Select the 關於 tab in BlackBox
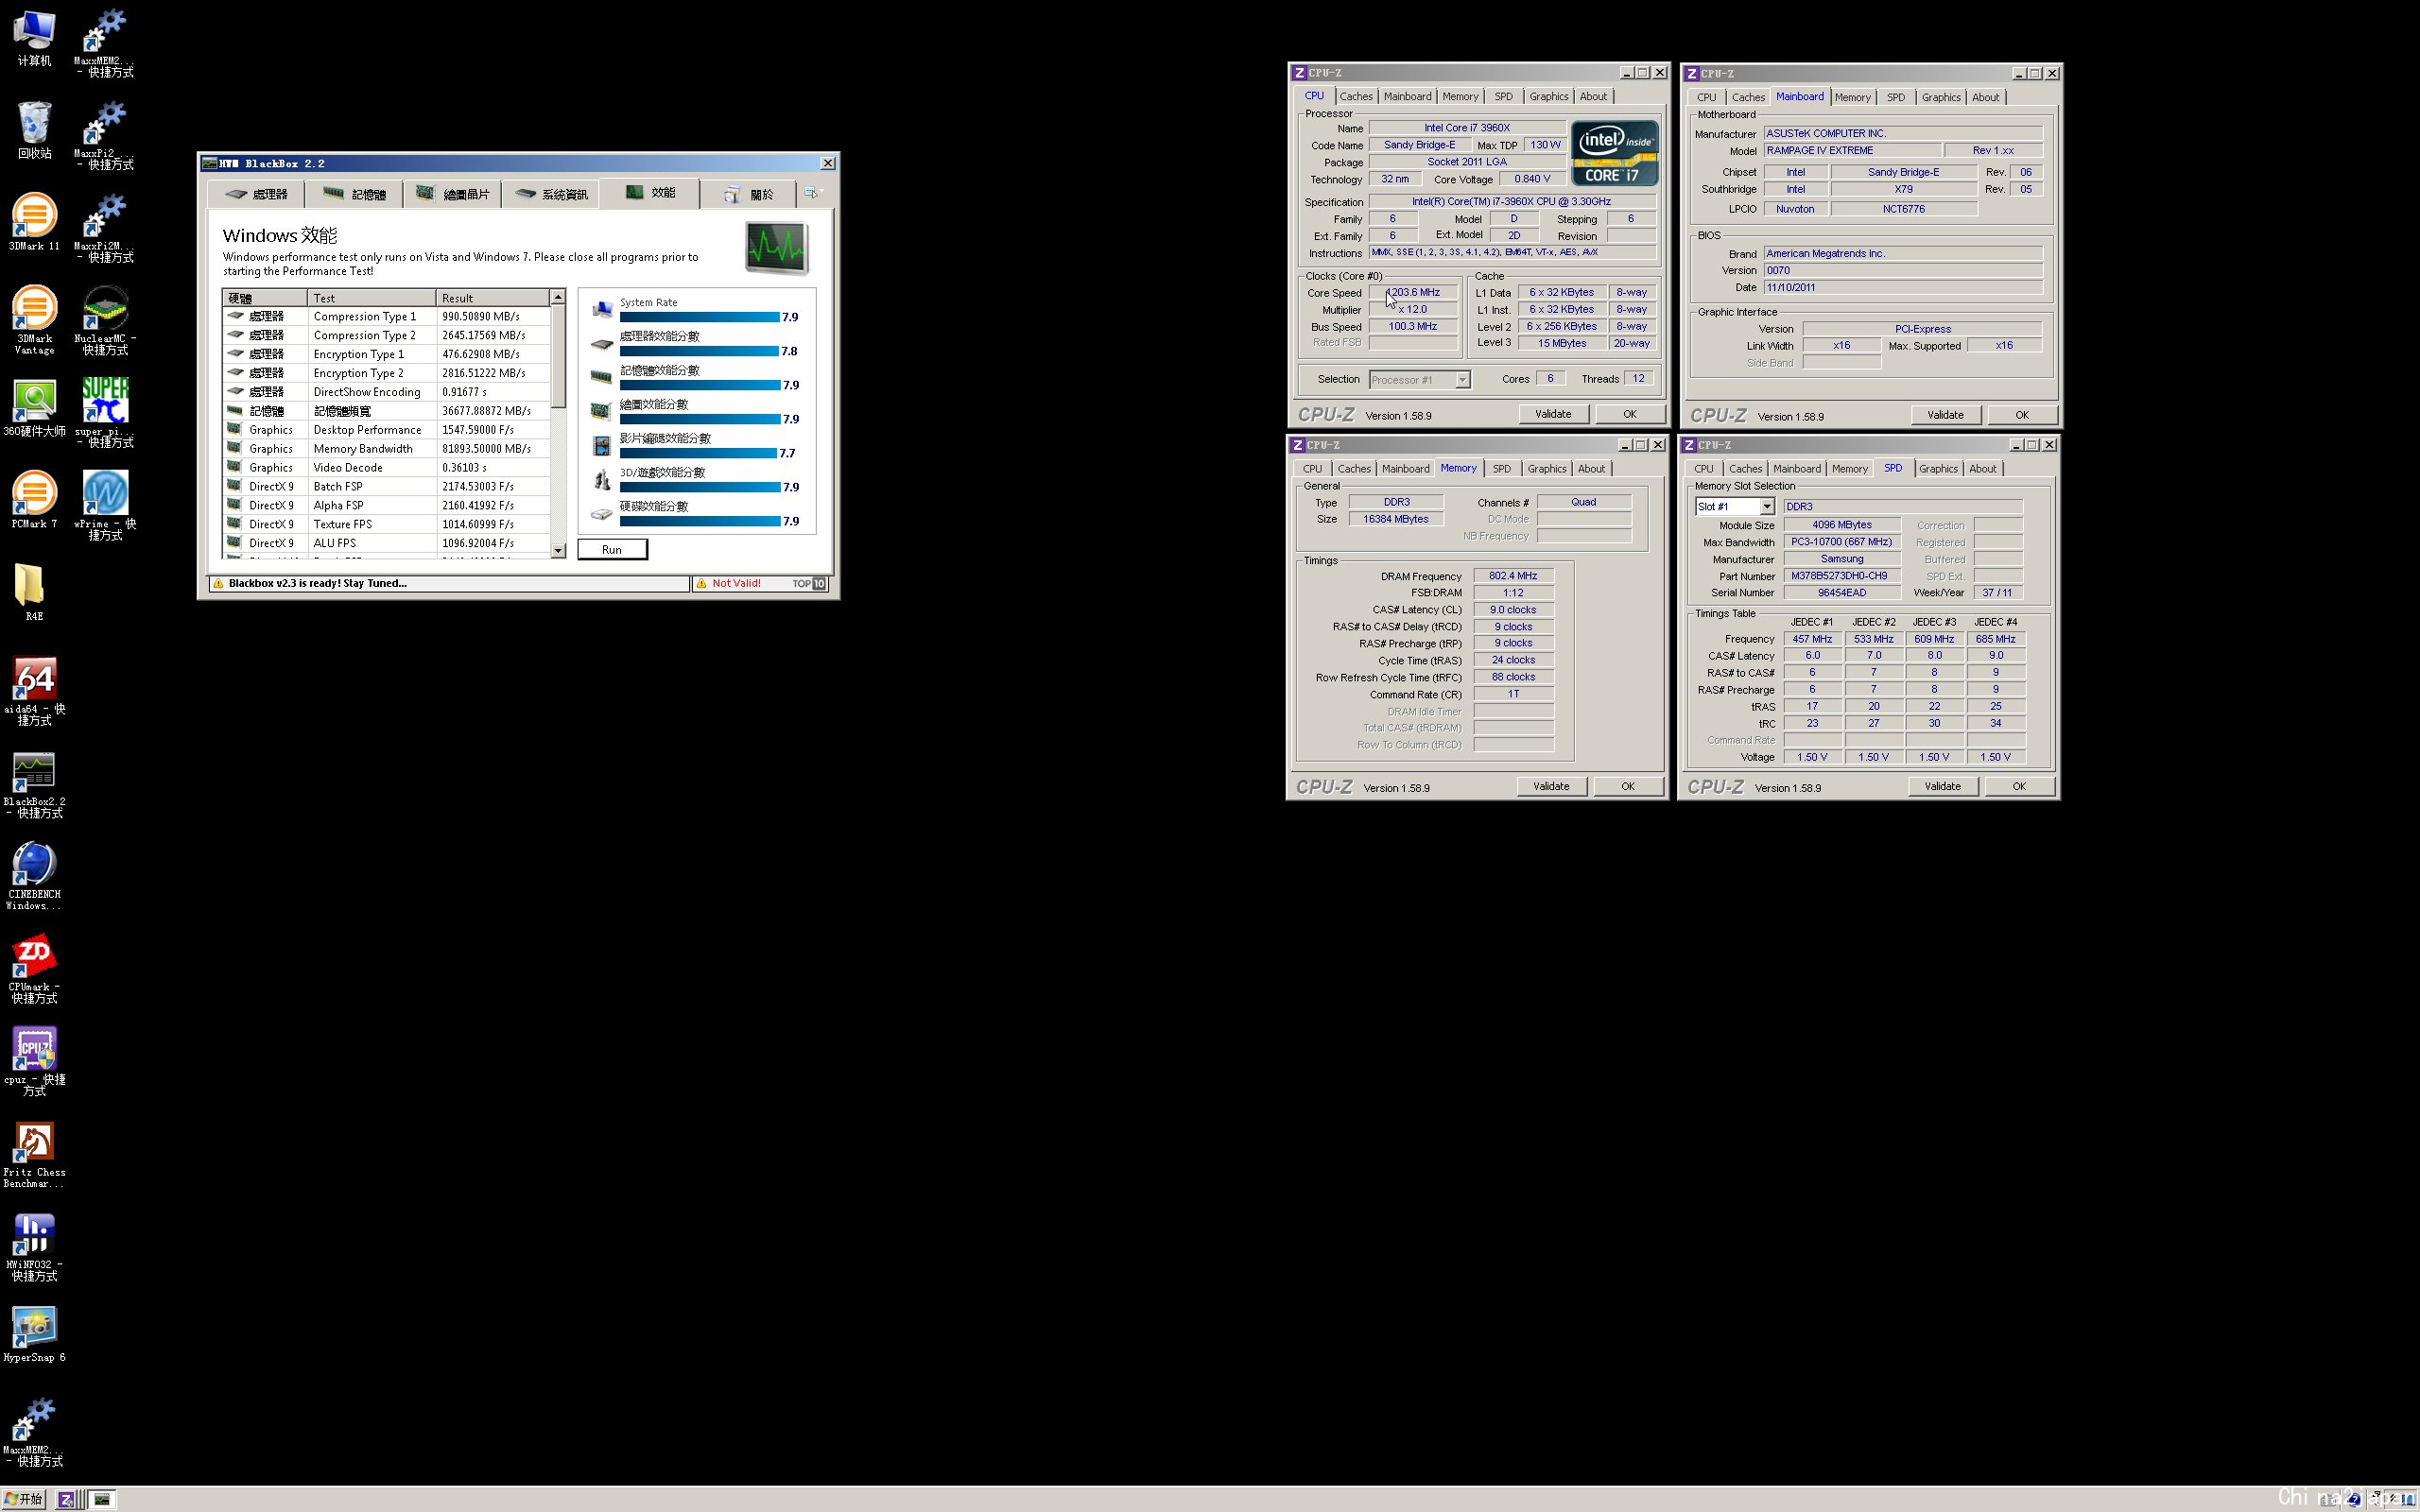 click(748, 194)
